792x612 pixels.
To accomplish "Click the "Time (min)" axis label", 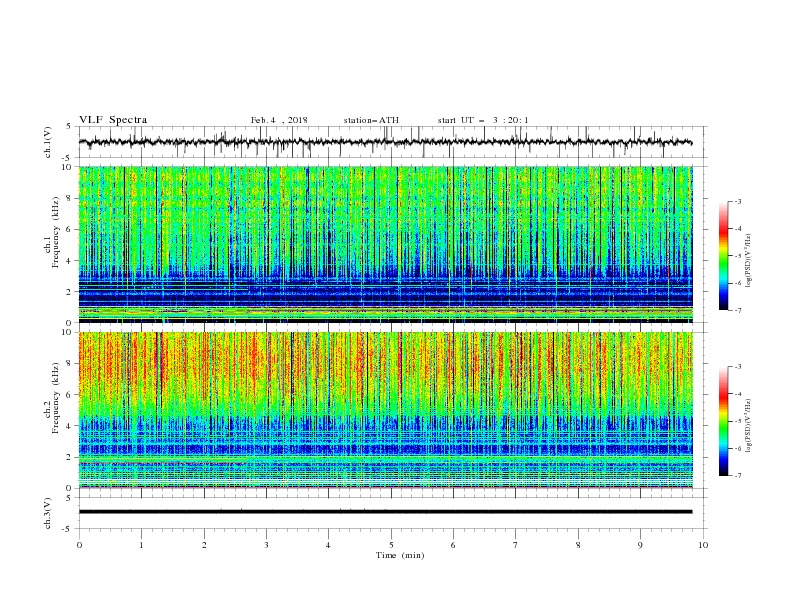I will pos(400,555).
